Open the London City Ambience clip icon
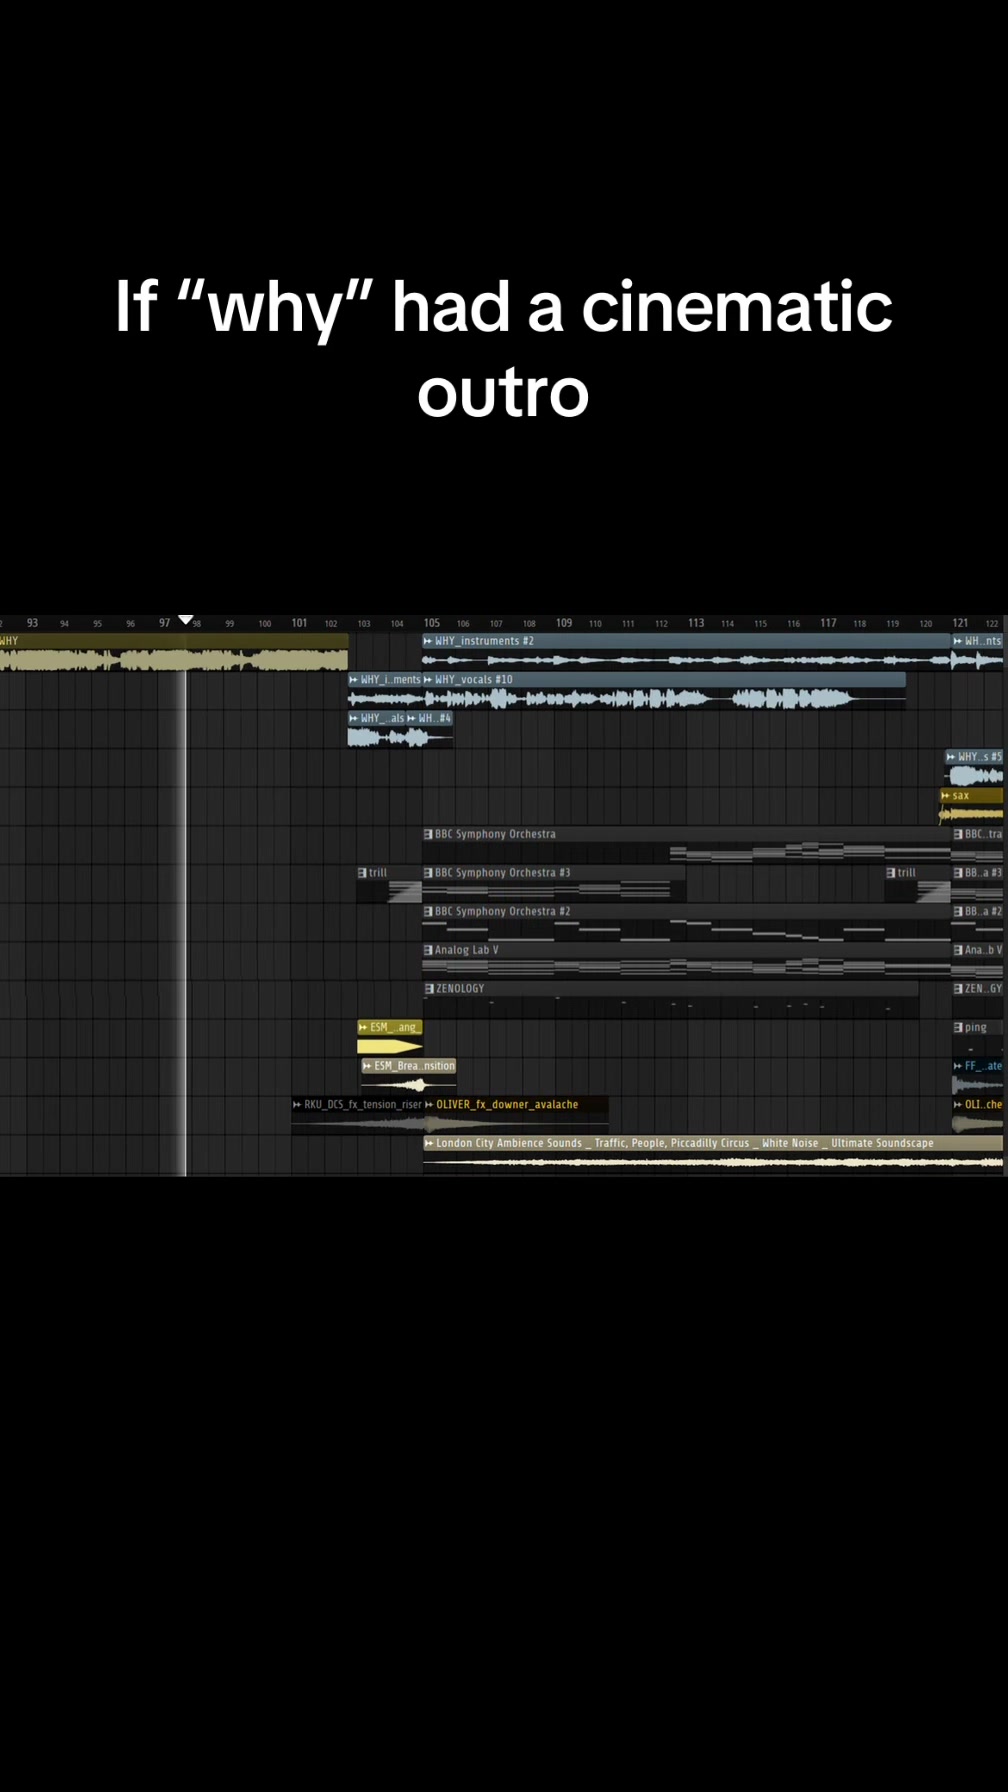Image resolution: width=1008 pixels, height=1792 pixels. [429, 1143]
